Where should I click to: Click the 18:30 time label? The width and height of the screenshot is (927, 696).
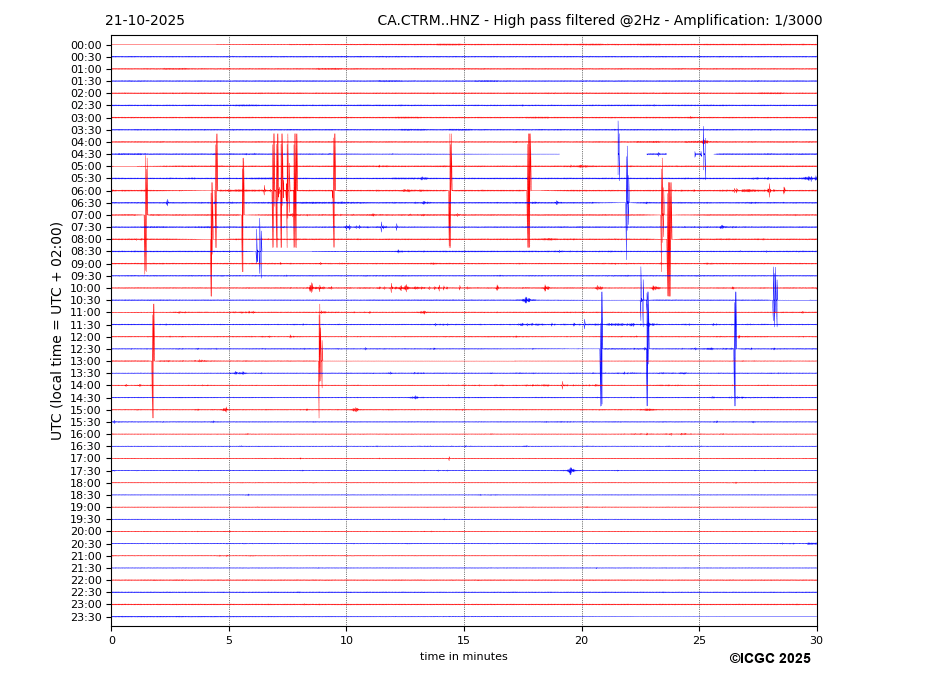[x=86, y=495]
